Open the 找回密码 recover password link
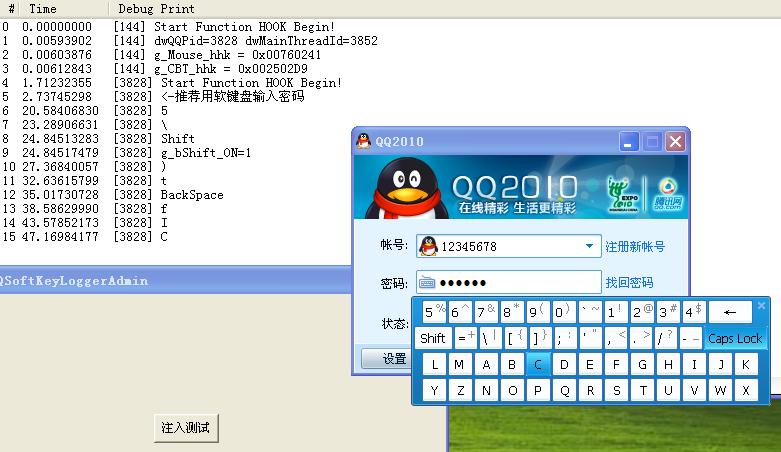Screen dimensions: 781x452 (629, 283)
